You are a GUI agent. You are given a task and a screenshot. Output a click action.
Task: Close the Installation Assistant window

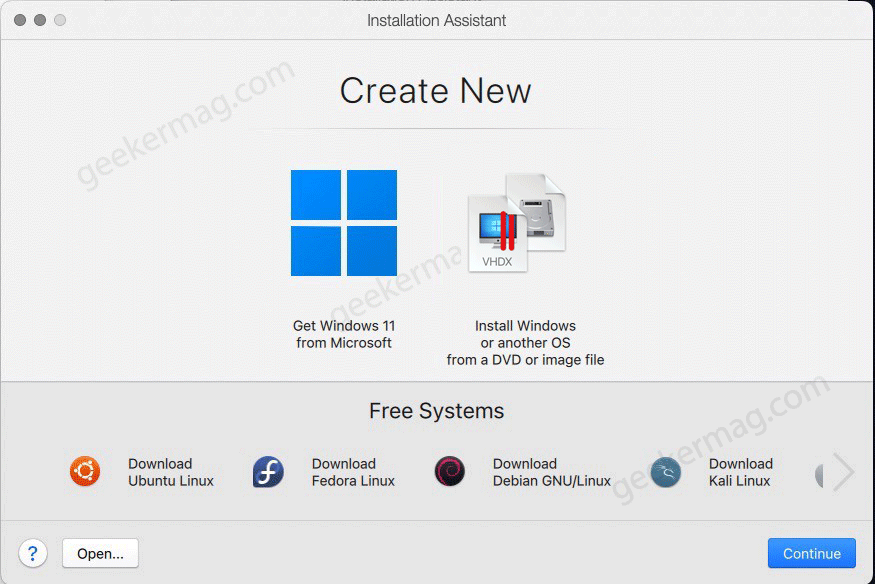(x=20, y=20)
